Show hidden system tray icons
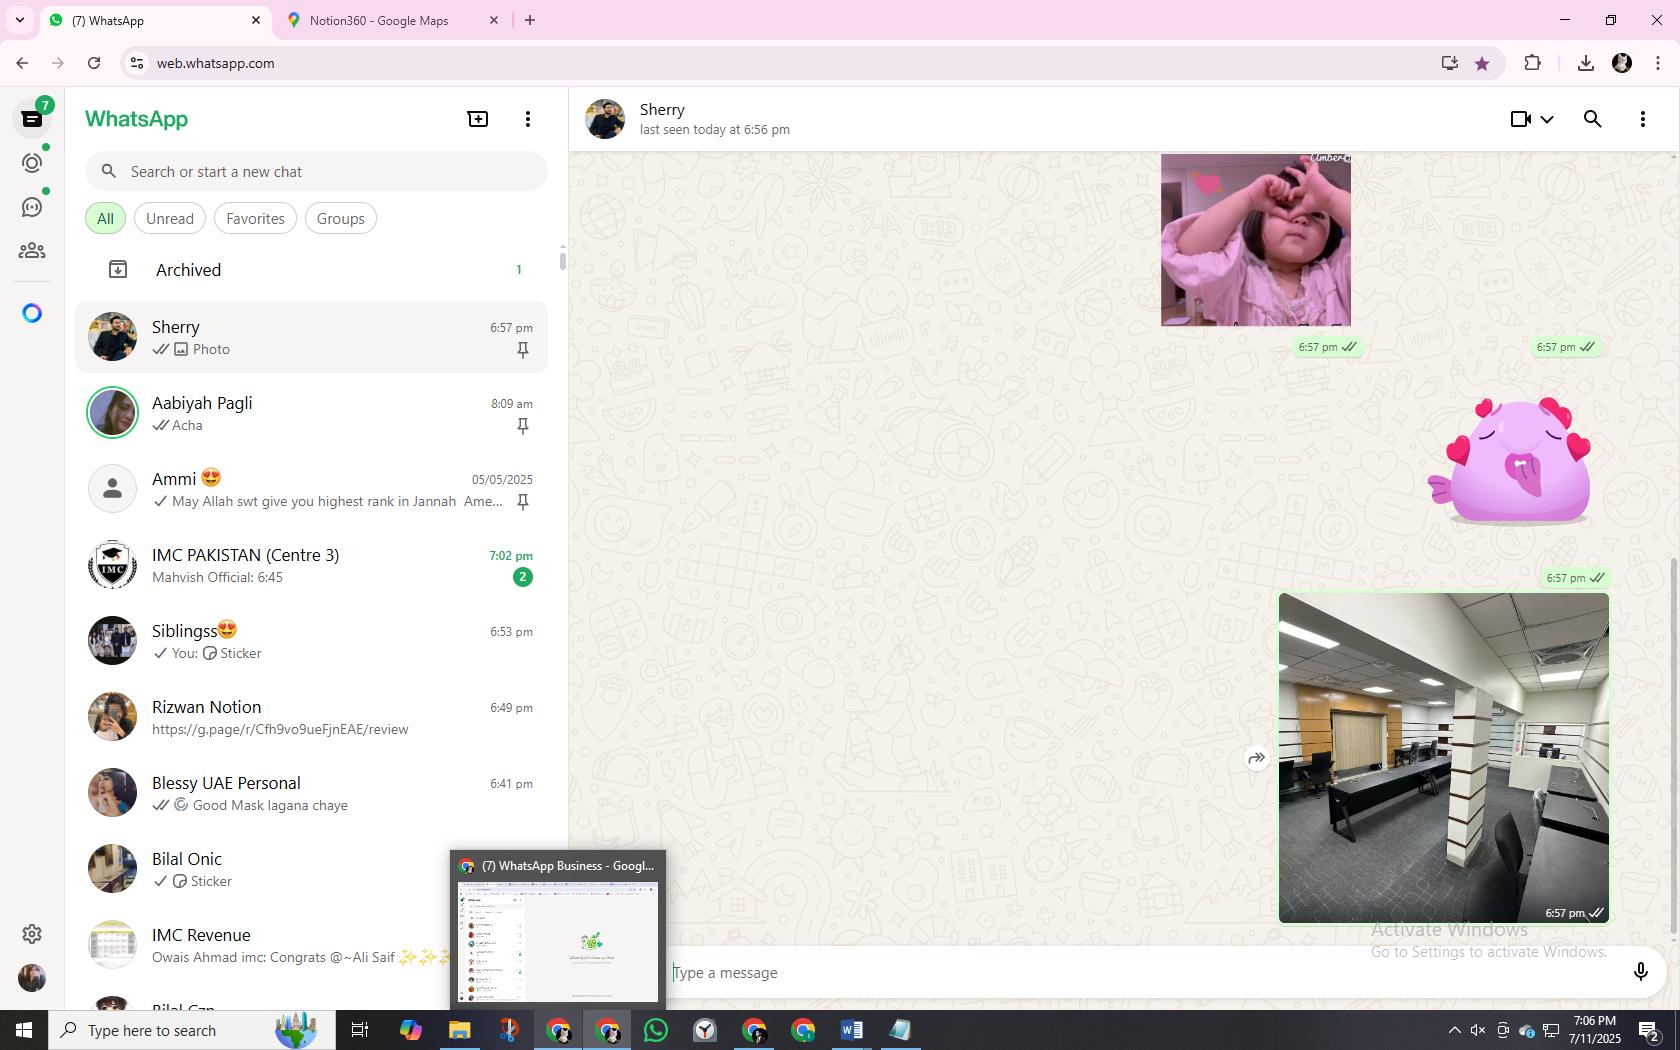The height and width of the screenshot is (1050, 1680). (1454, 1030)
